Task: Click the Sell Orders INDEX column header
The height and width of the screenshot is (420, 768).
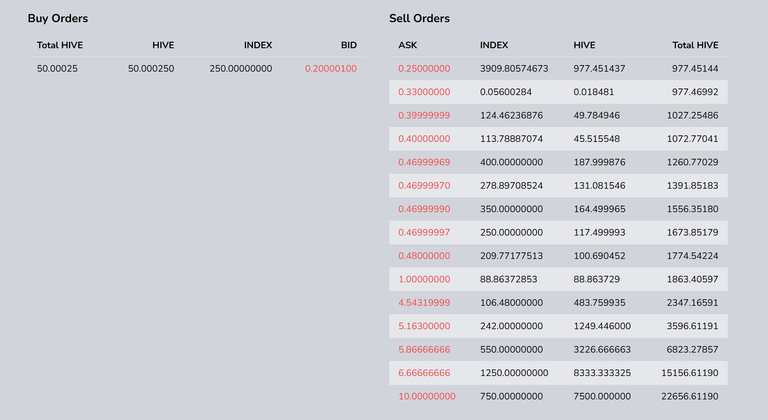Action: (x=494, y=45)
